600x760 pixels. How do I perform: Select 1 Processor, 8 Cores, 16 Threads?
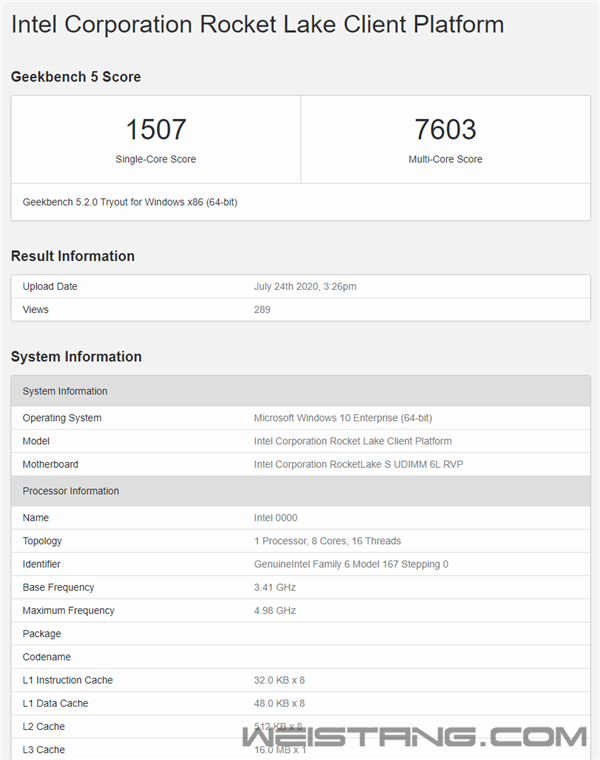tap(328, 541)
